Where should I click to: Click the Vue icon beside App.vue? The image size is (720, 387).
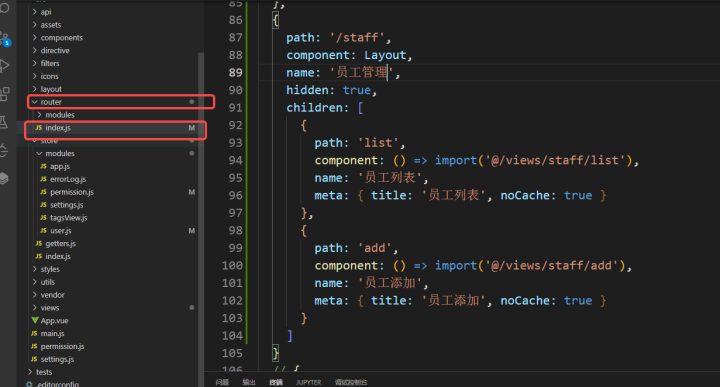point(34,320)
